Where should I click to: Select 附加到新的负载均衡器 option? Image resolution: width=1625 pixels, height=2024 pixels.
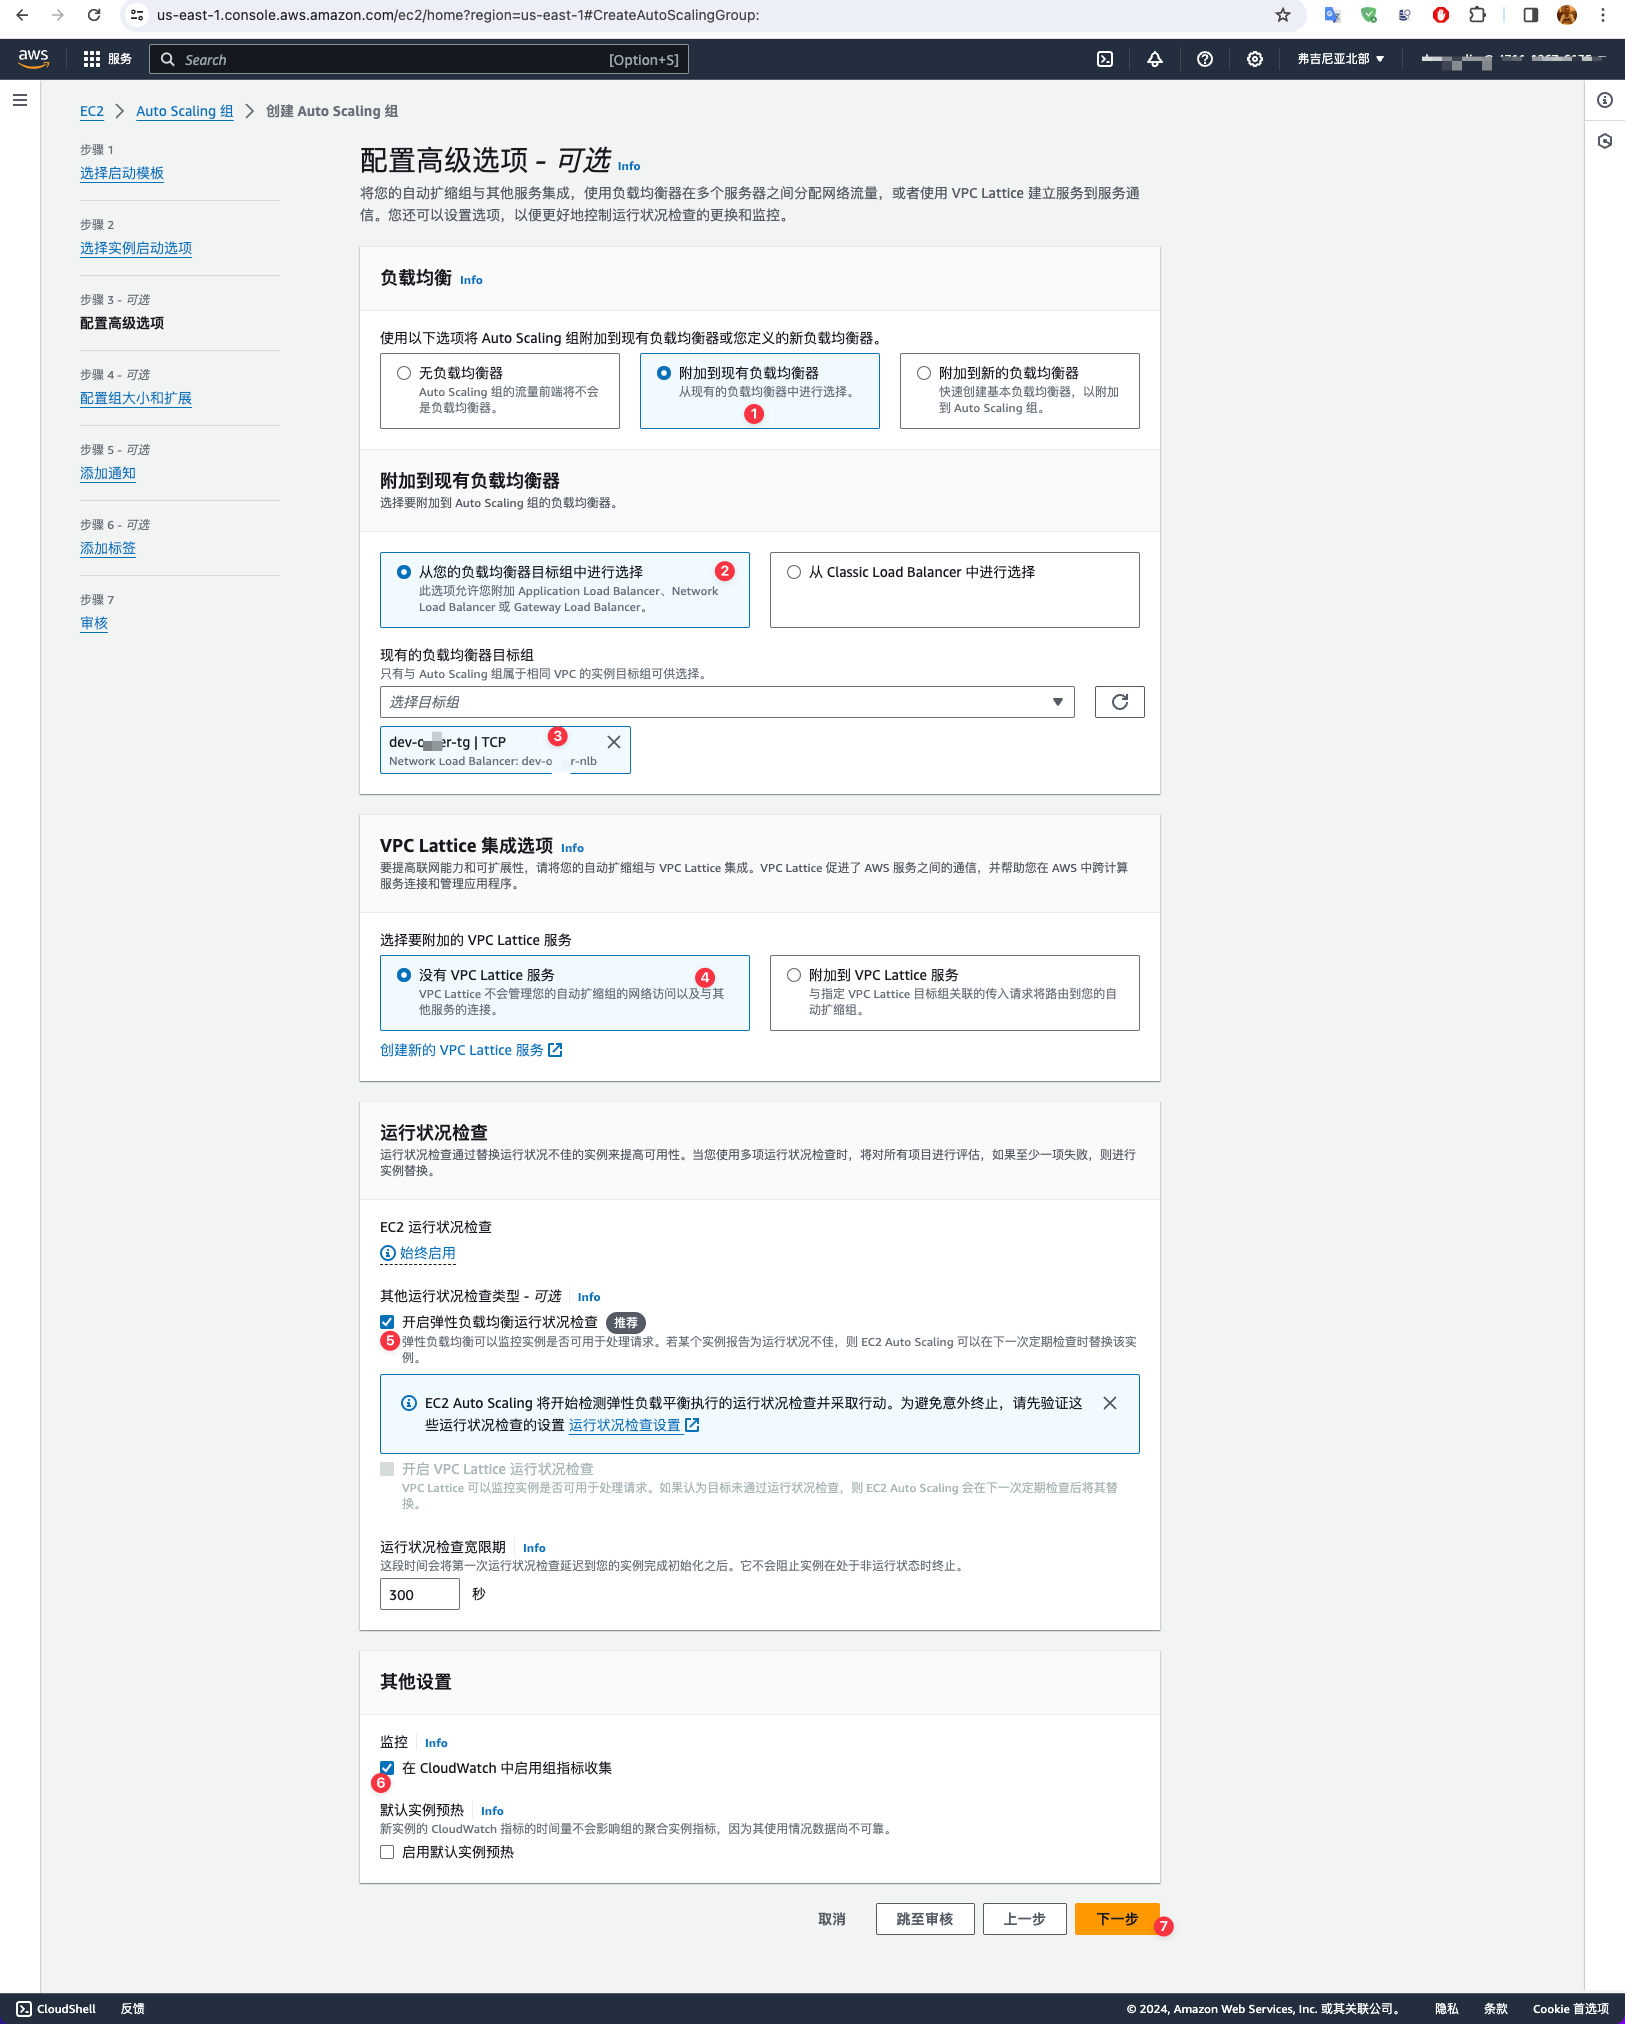tap(1020, 391)
